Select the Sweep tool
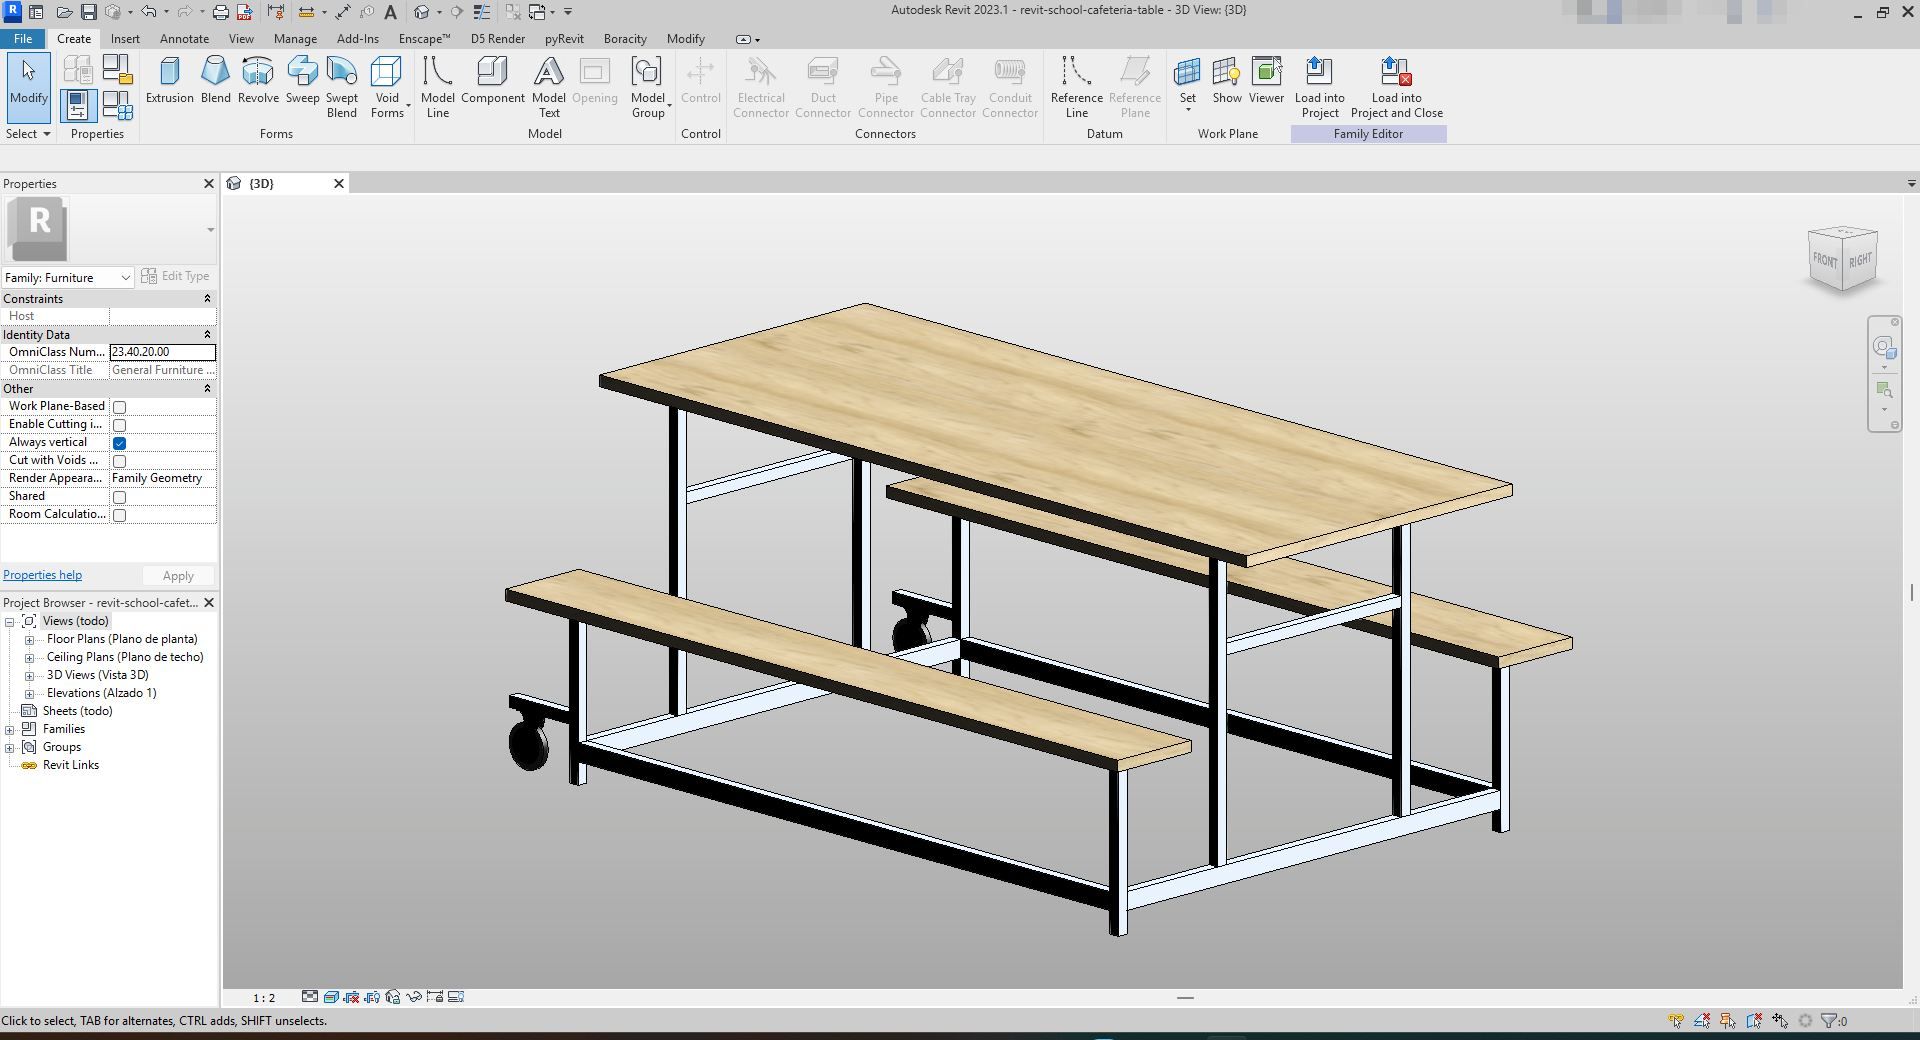 point(302,80)
